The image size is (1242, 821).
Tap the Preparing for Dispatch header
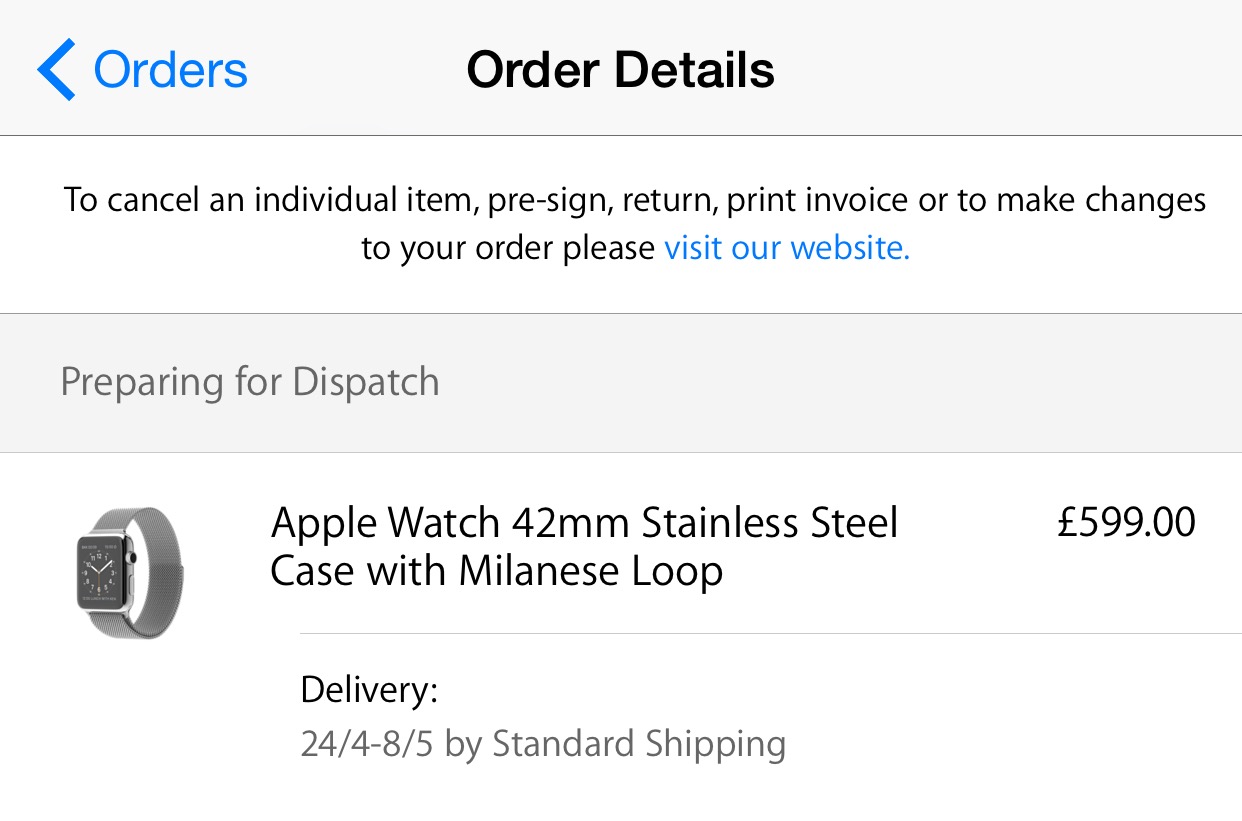250,382
